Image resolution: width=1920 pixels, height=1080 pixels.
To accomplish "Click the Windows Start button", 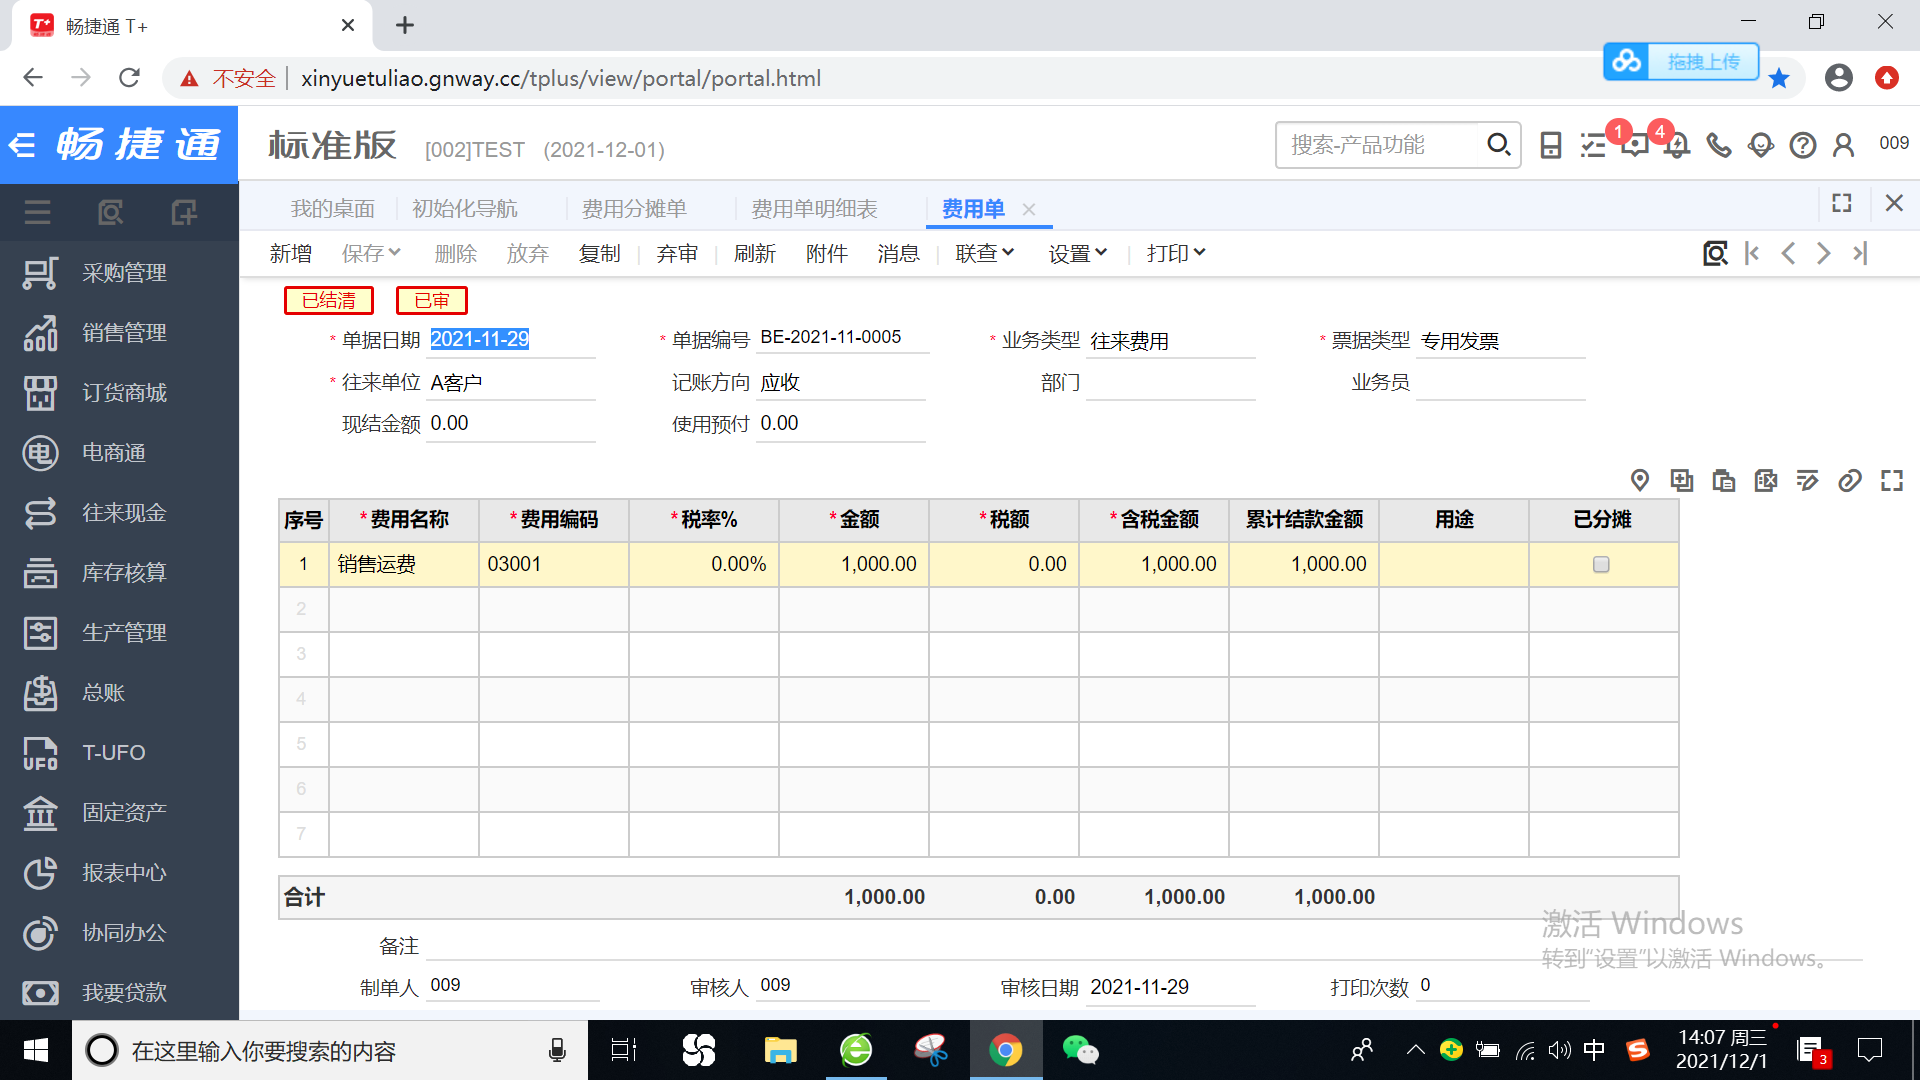I will (36, 1050).
